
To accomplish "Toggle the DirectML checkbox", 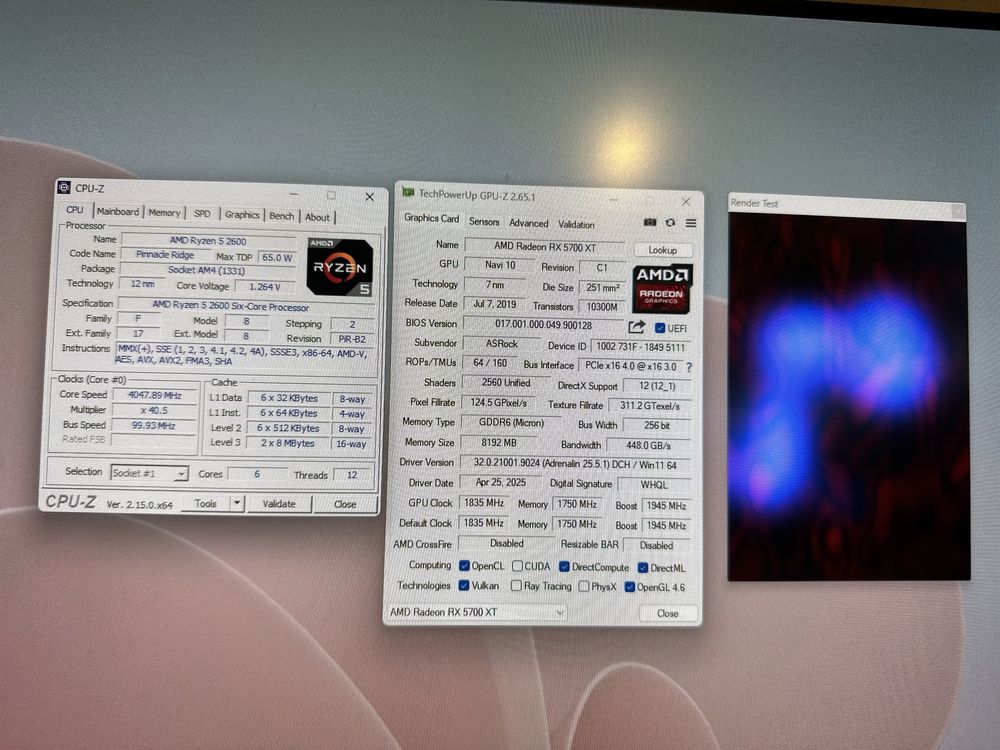I will click(643, 568).
